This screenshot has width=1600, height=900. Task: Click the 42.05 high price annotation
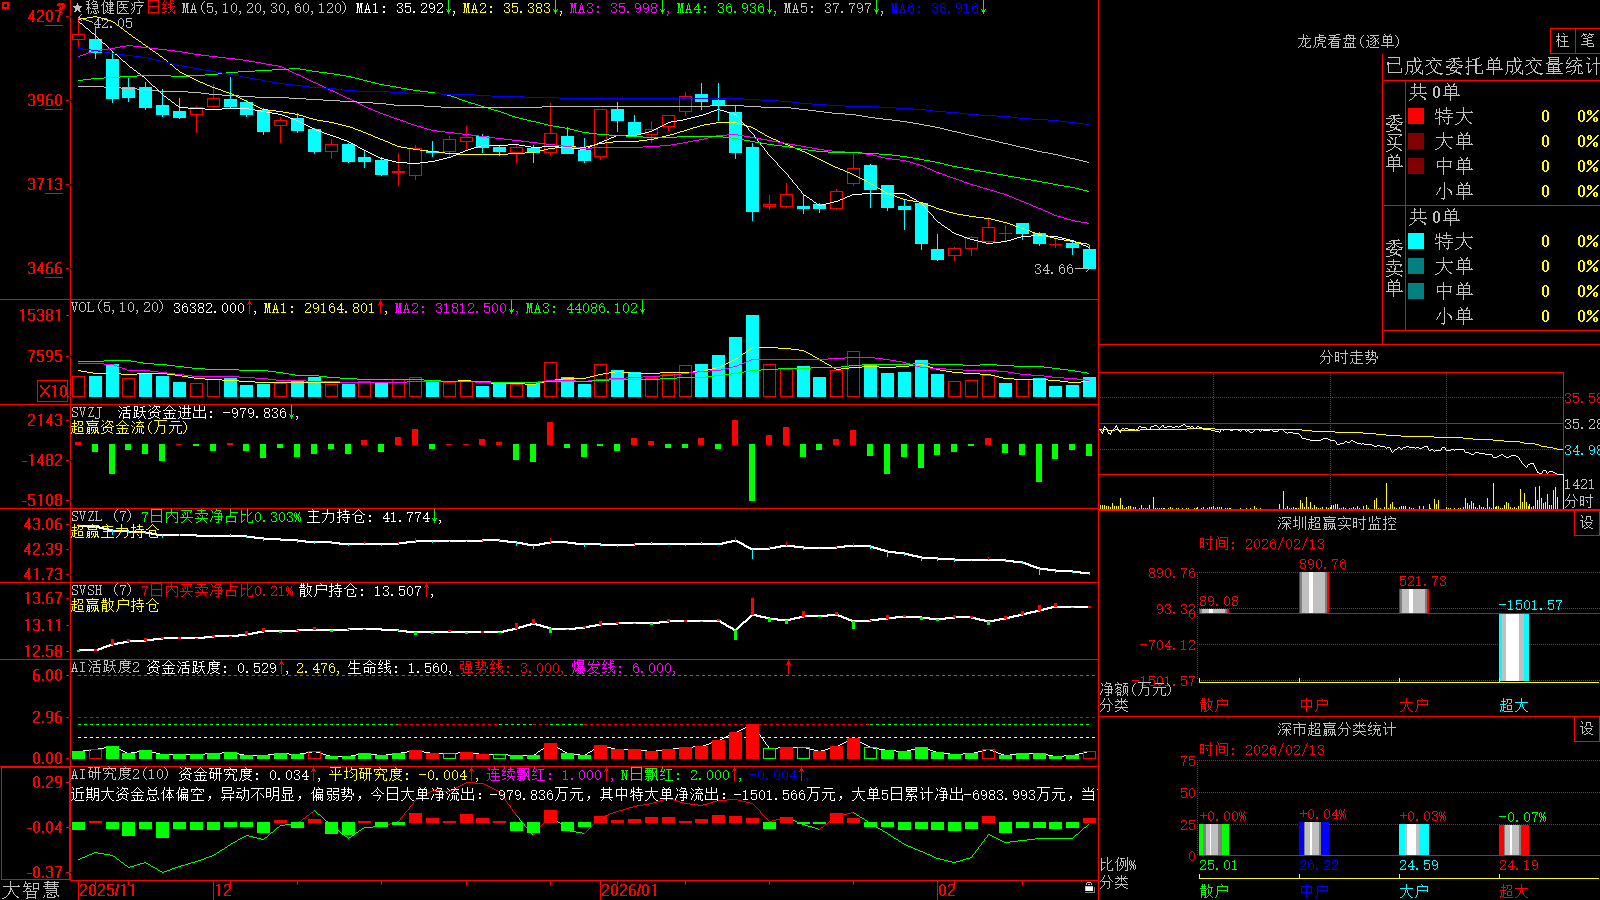pyautogui.click(x=112, y=23)
